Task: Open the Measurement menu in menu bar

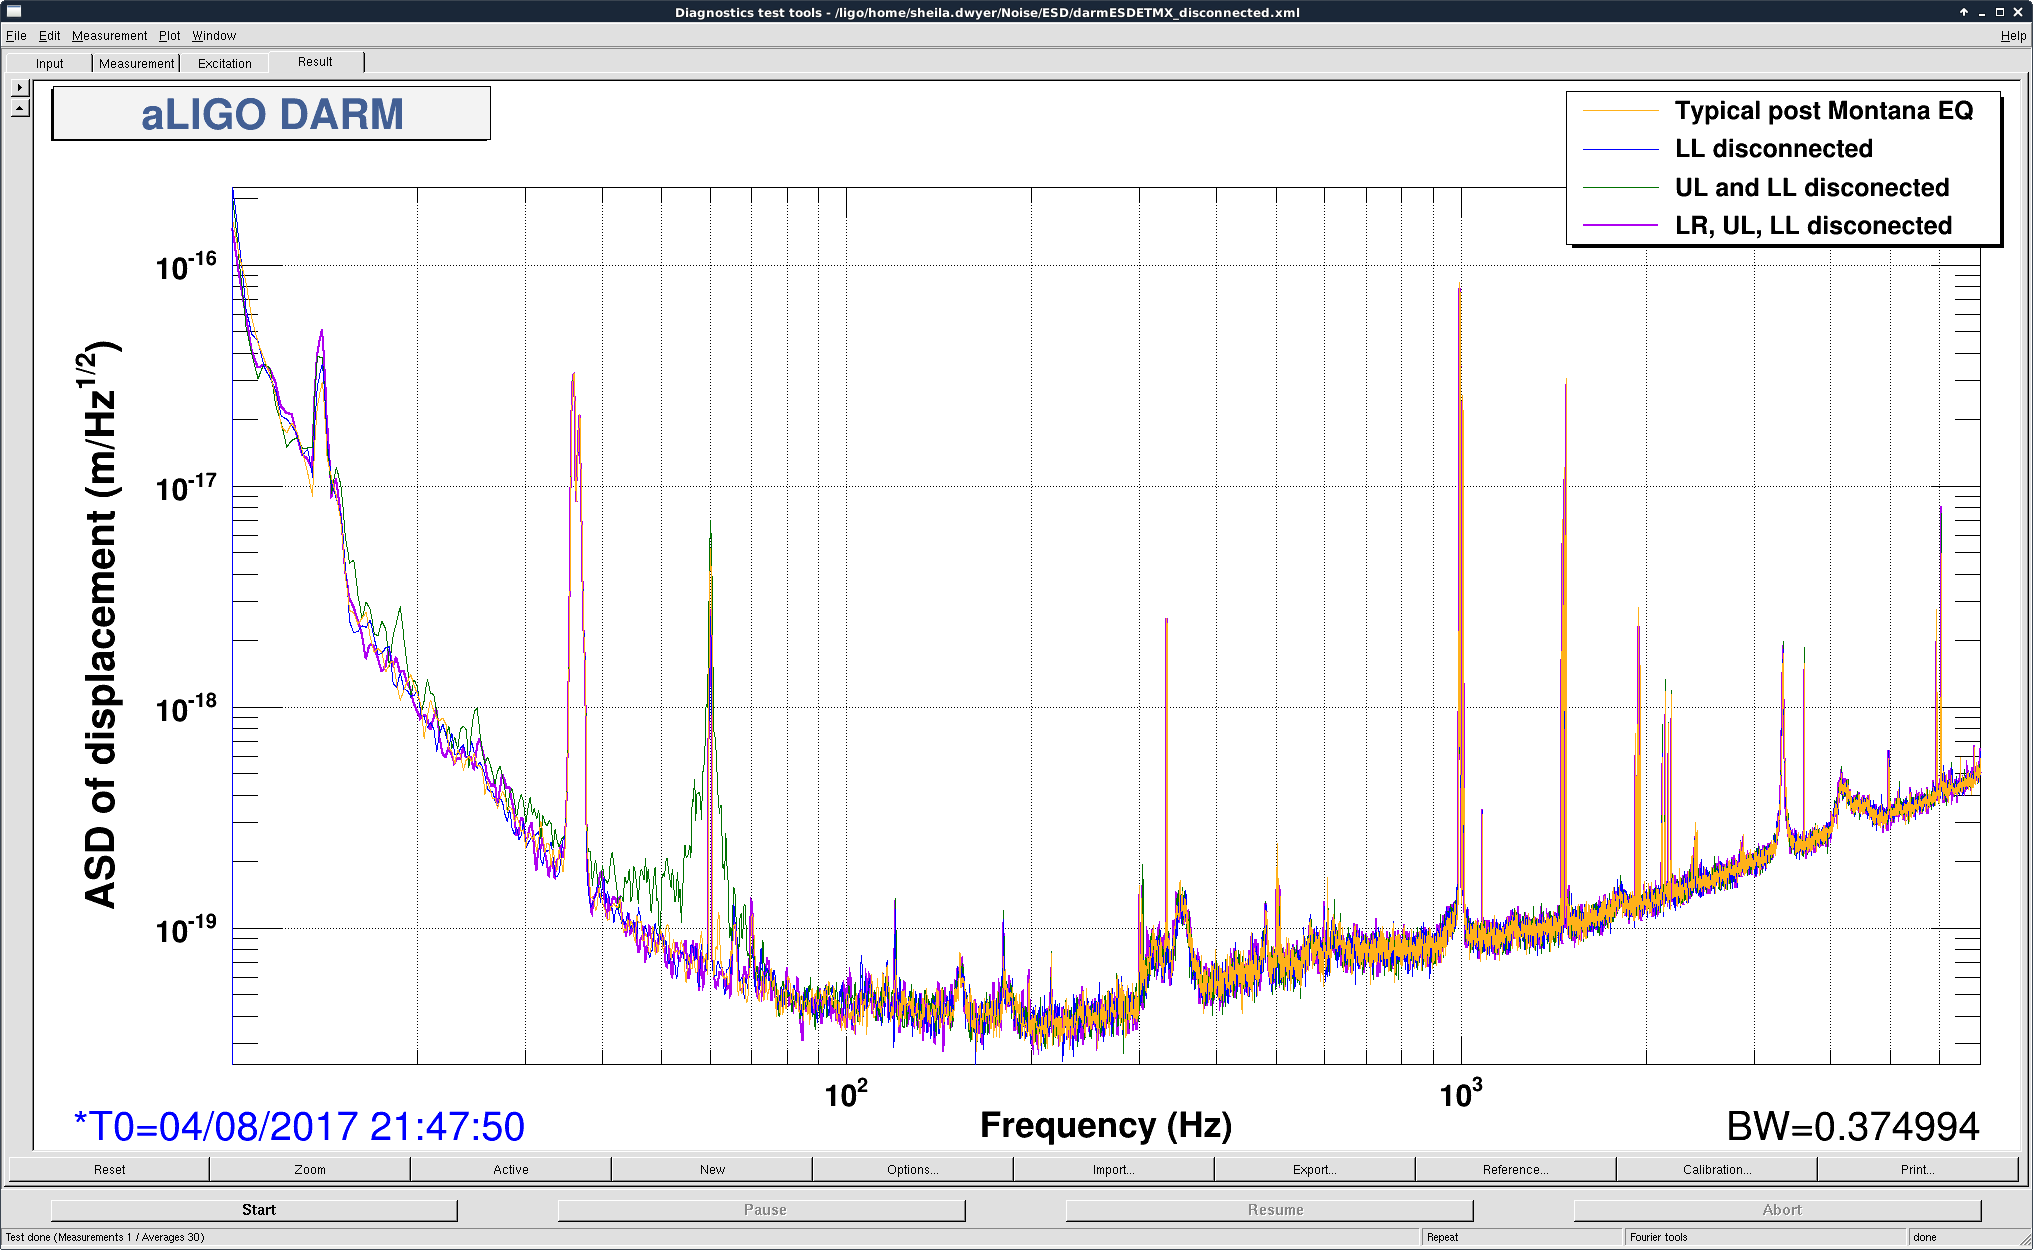Action: pos(109,36)
